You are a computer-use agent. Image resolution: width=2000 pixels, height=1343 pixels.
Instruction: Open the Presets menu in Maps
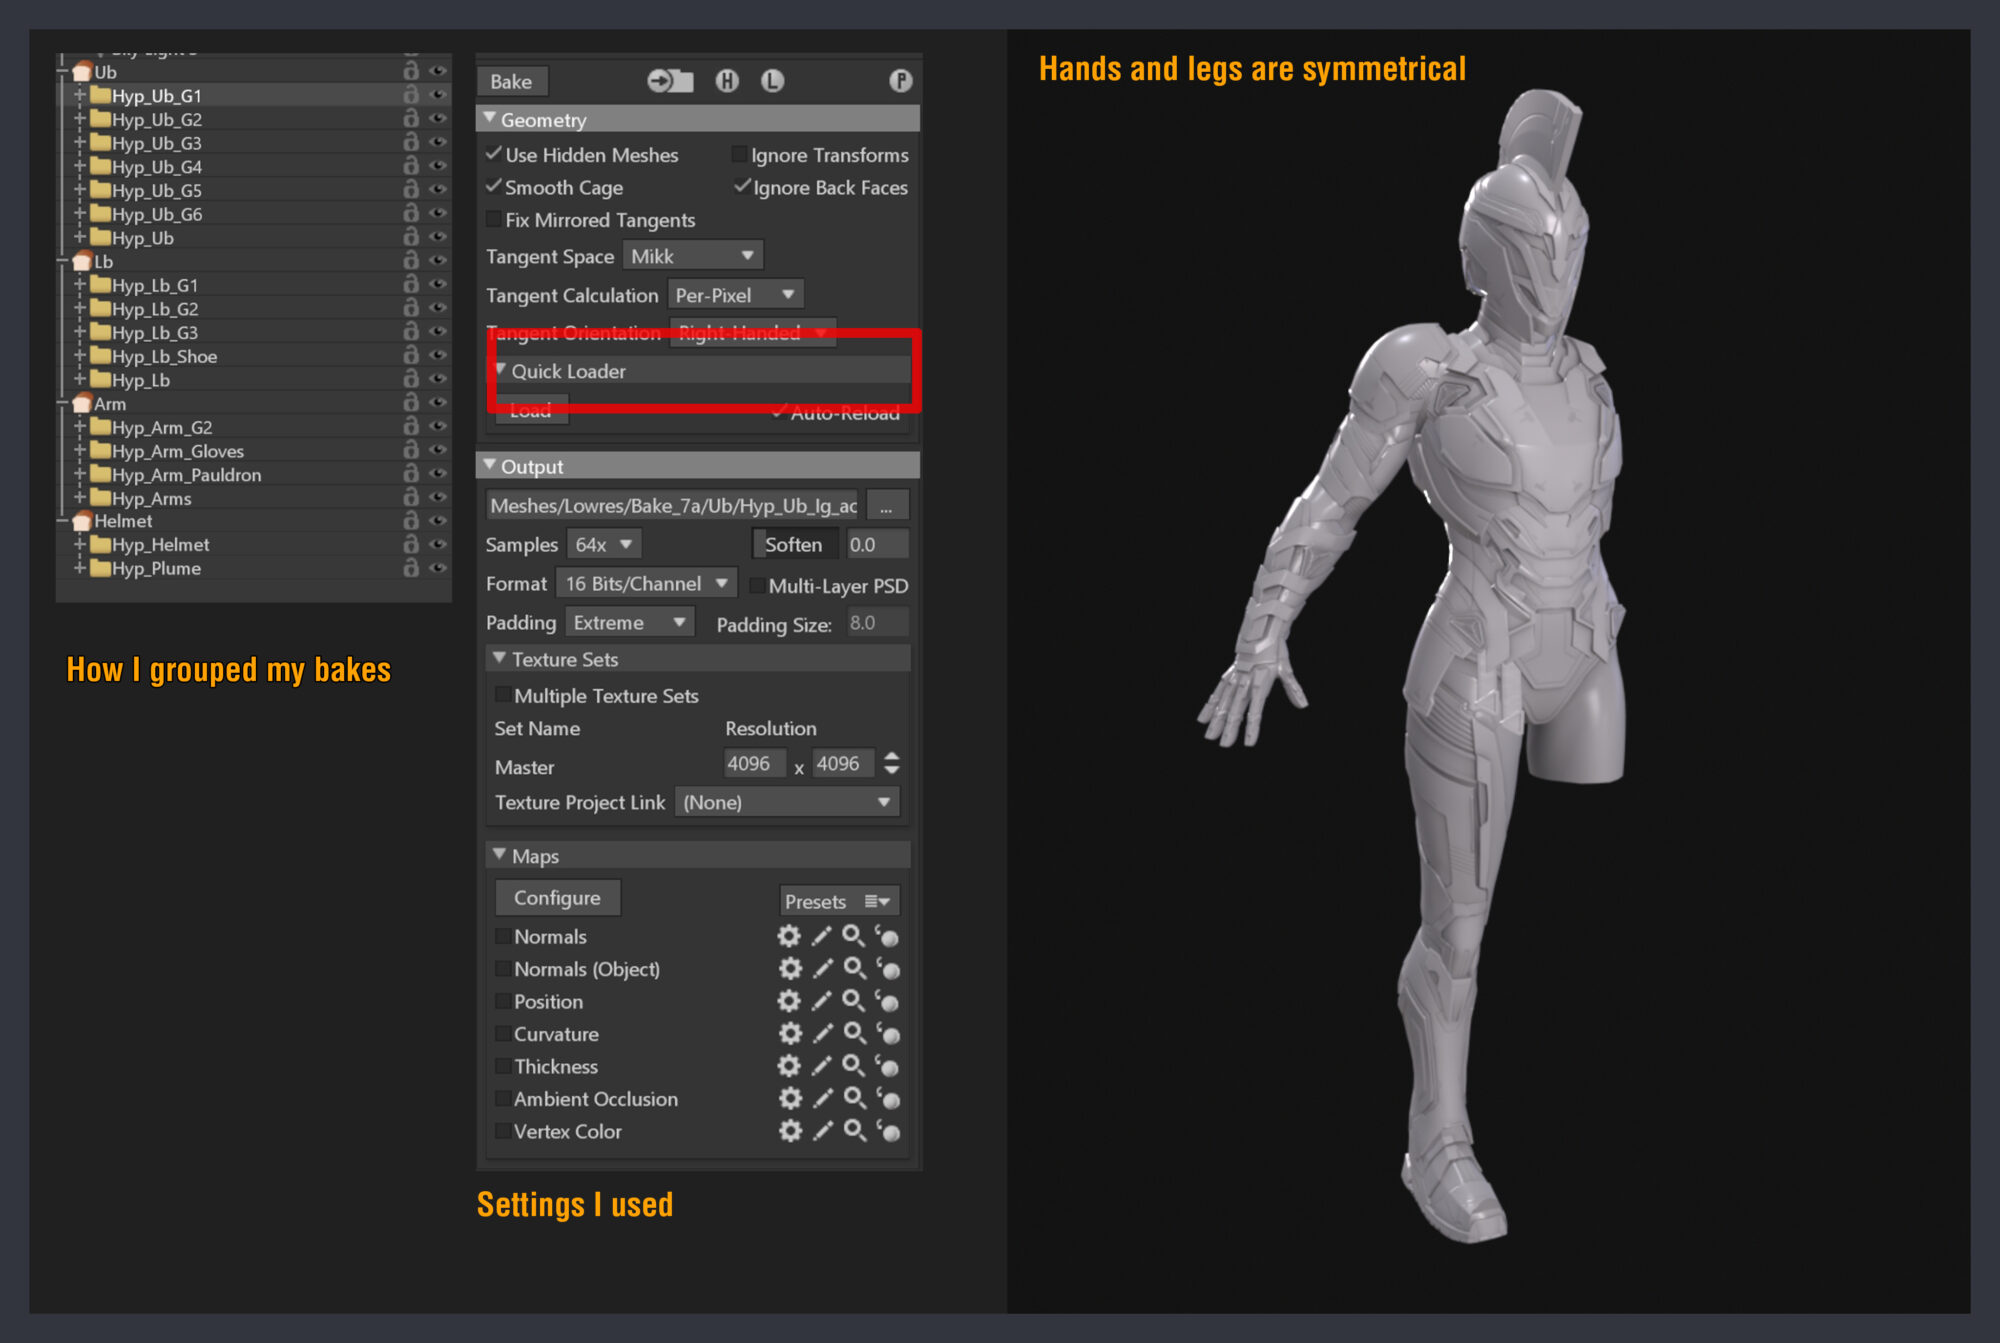838,900
